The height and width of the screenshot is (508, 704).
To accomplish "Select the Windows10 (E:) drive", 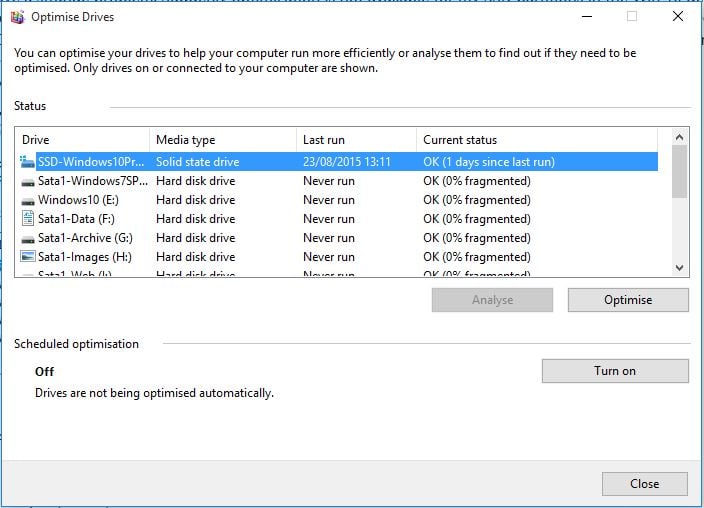I will pyautogui.click(x=339, y=200).
